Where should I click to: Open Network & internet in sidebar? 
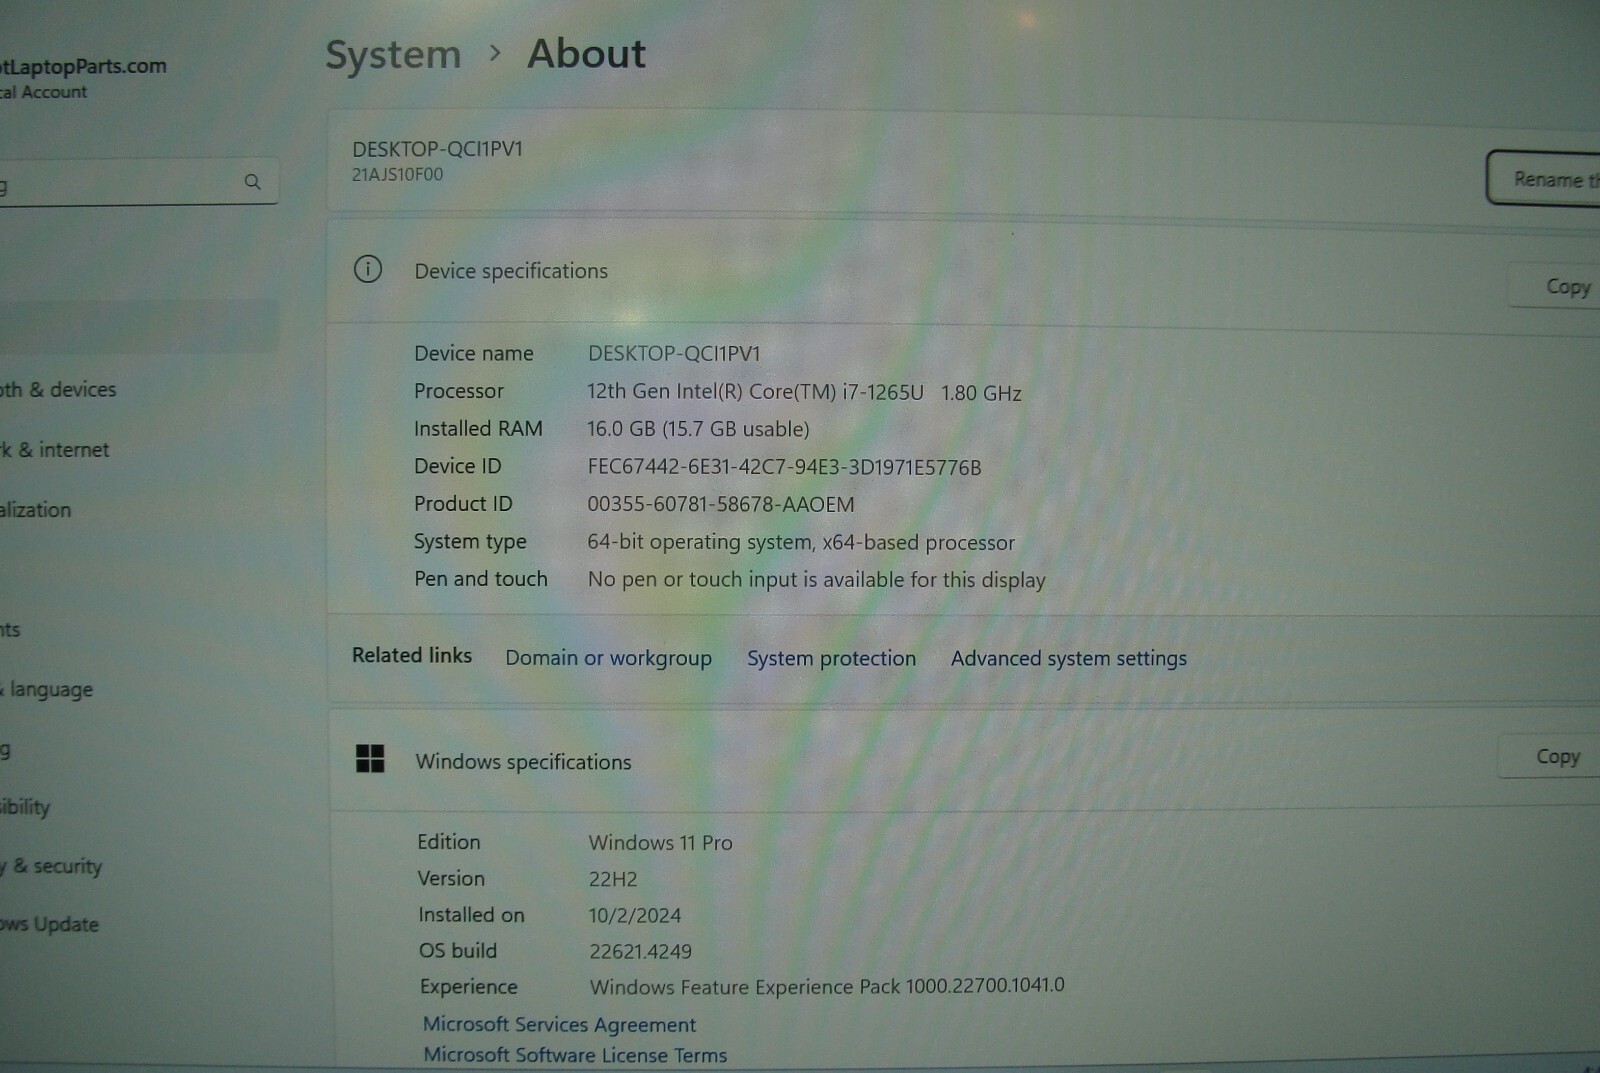tap(55, 450)
